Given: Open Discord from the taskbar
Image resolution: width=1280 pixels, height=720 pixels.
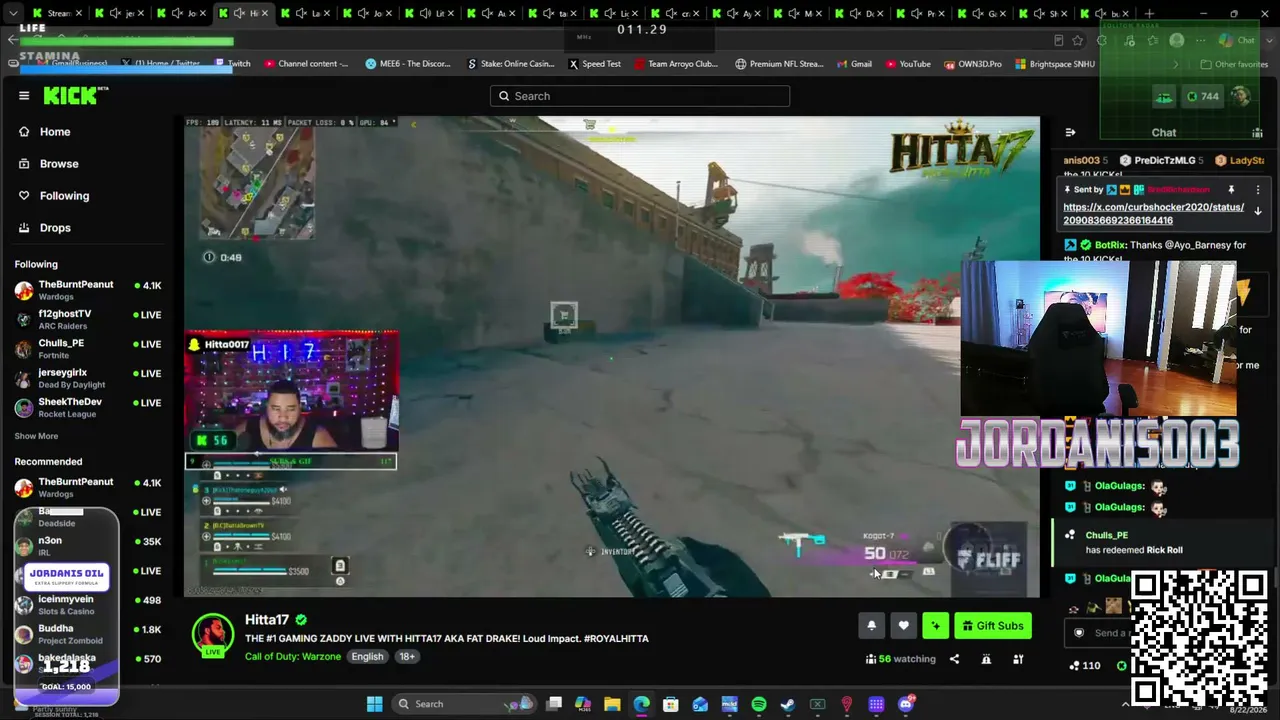Looking at the screenshot, I should tap(905, 704).
